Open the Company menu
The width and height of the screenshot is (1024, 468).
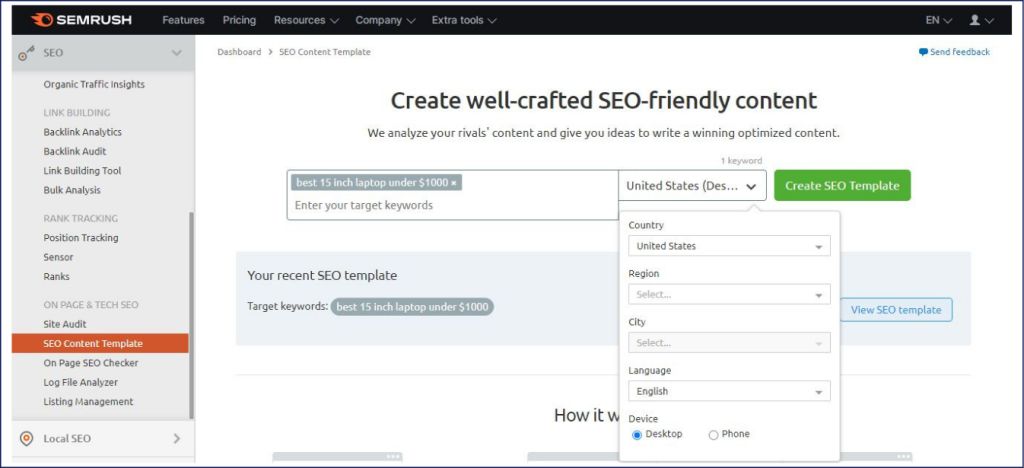click(x=385, y=20)
